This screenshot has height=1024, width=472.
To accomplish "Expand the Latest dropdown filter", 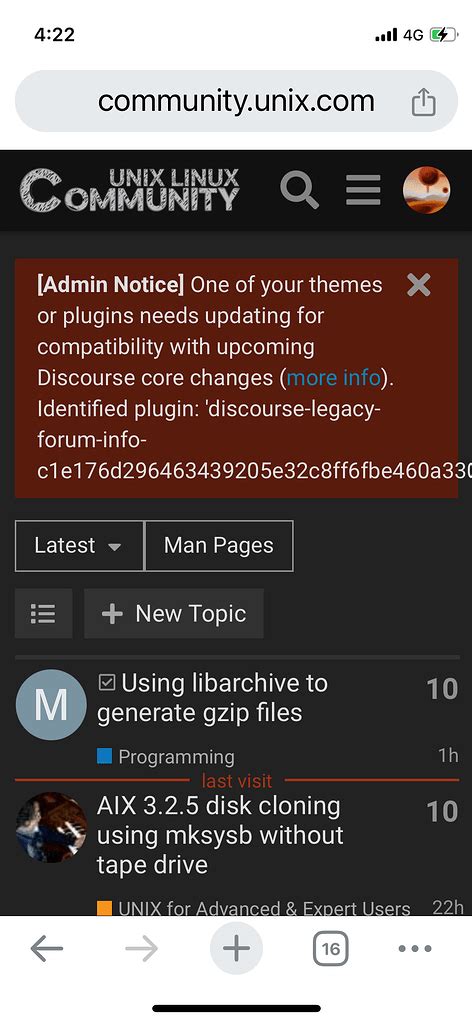I will coord(79,545).
